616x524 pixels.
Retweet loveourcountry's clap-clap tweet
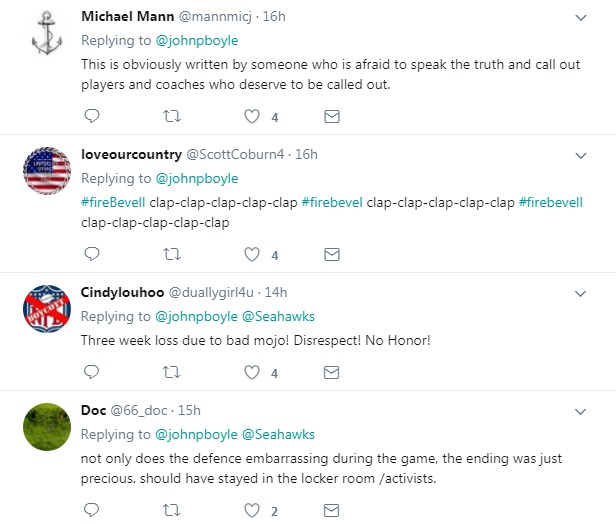click(172, 254)
